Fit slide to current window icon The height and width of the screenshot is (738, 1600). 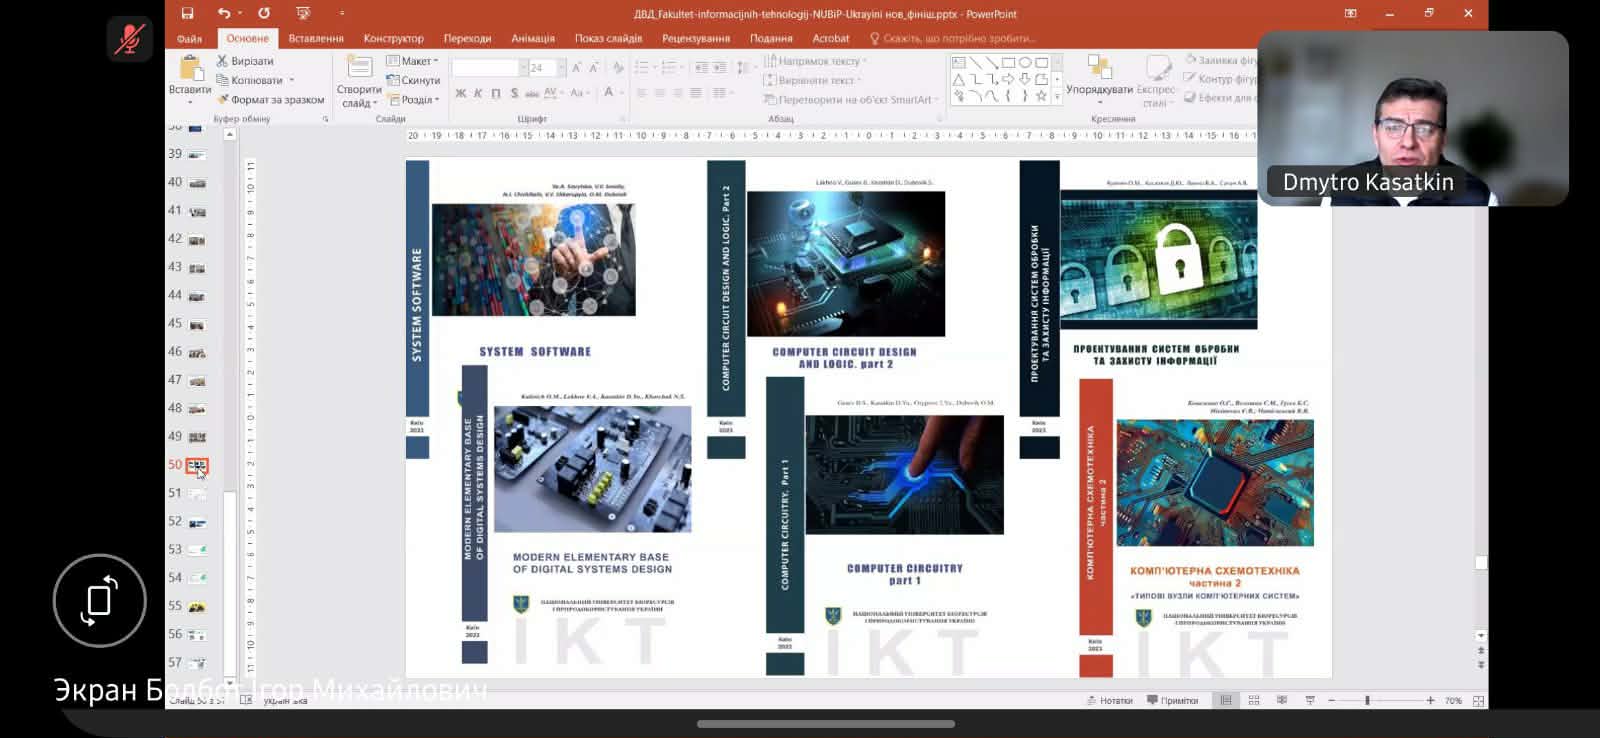coord(1478,701)
